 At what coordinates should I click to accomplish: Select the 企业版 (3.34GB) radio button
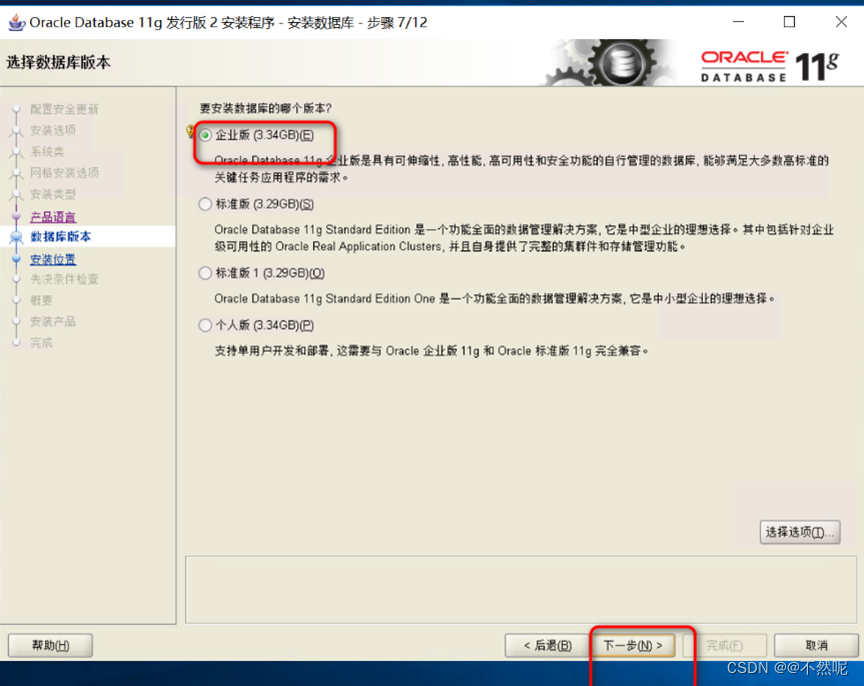pos(205,135)
